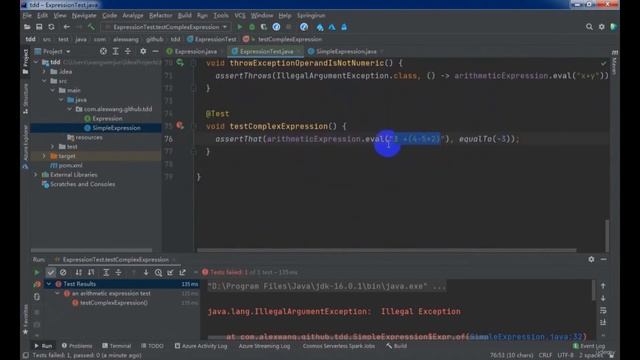
Task: Click the Open folder icon in main toolbar
Action: (x=27, y=27)
